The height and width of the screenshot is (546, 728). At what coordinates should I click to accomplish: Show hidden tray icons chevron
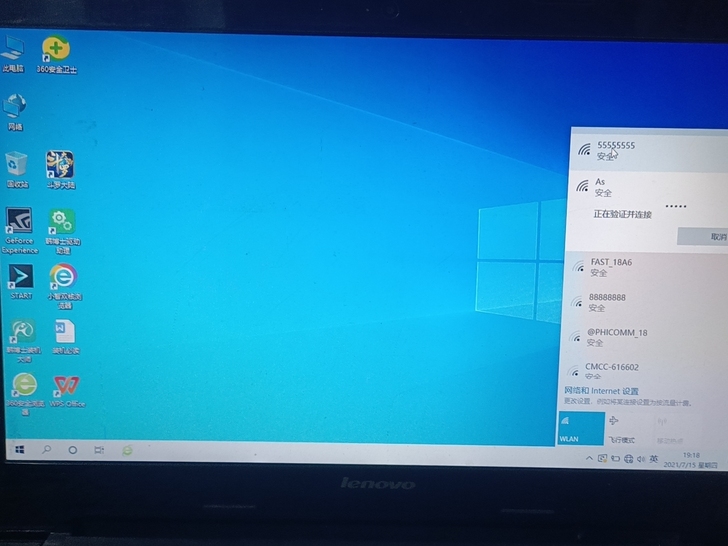(x=589, y=458)
